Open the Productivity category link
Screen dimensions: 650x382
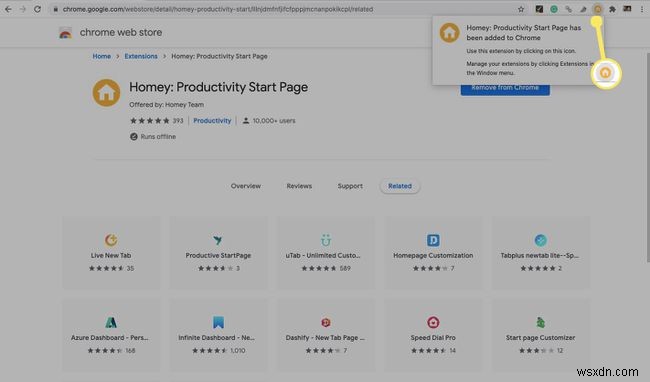(212, 121)
